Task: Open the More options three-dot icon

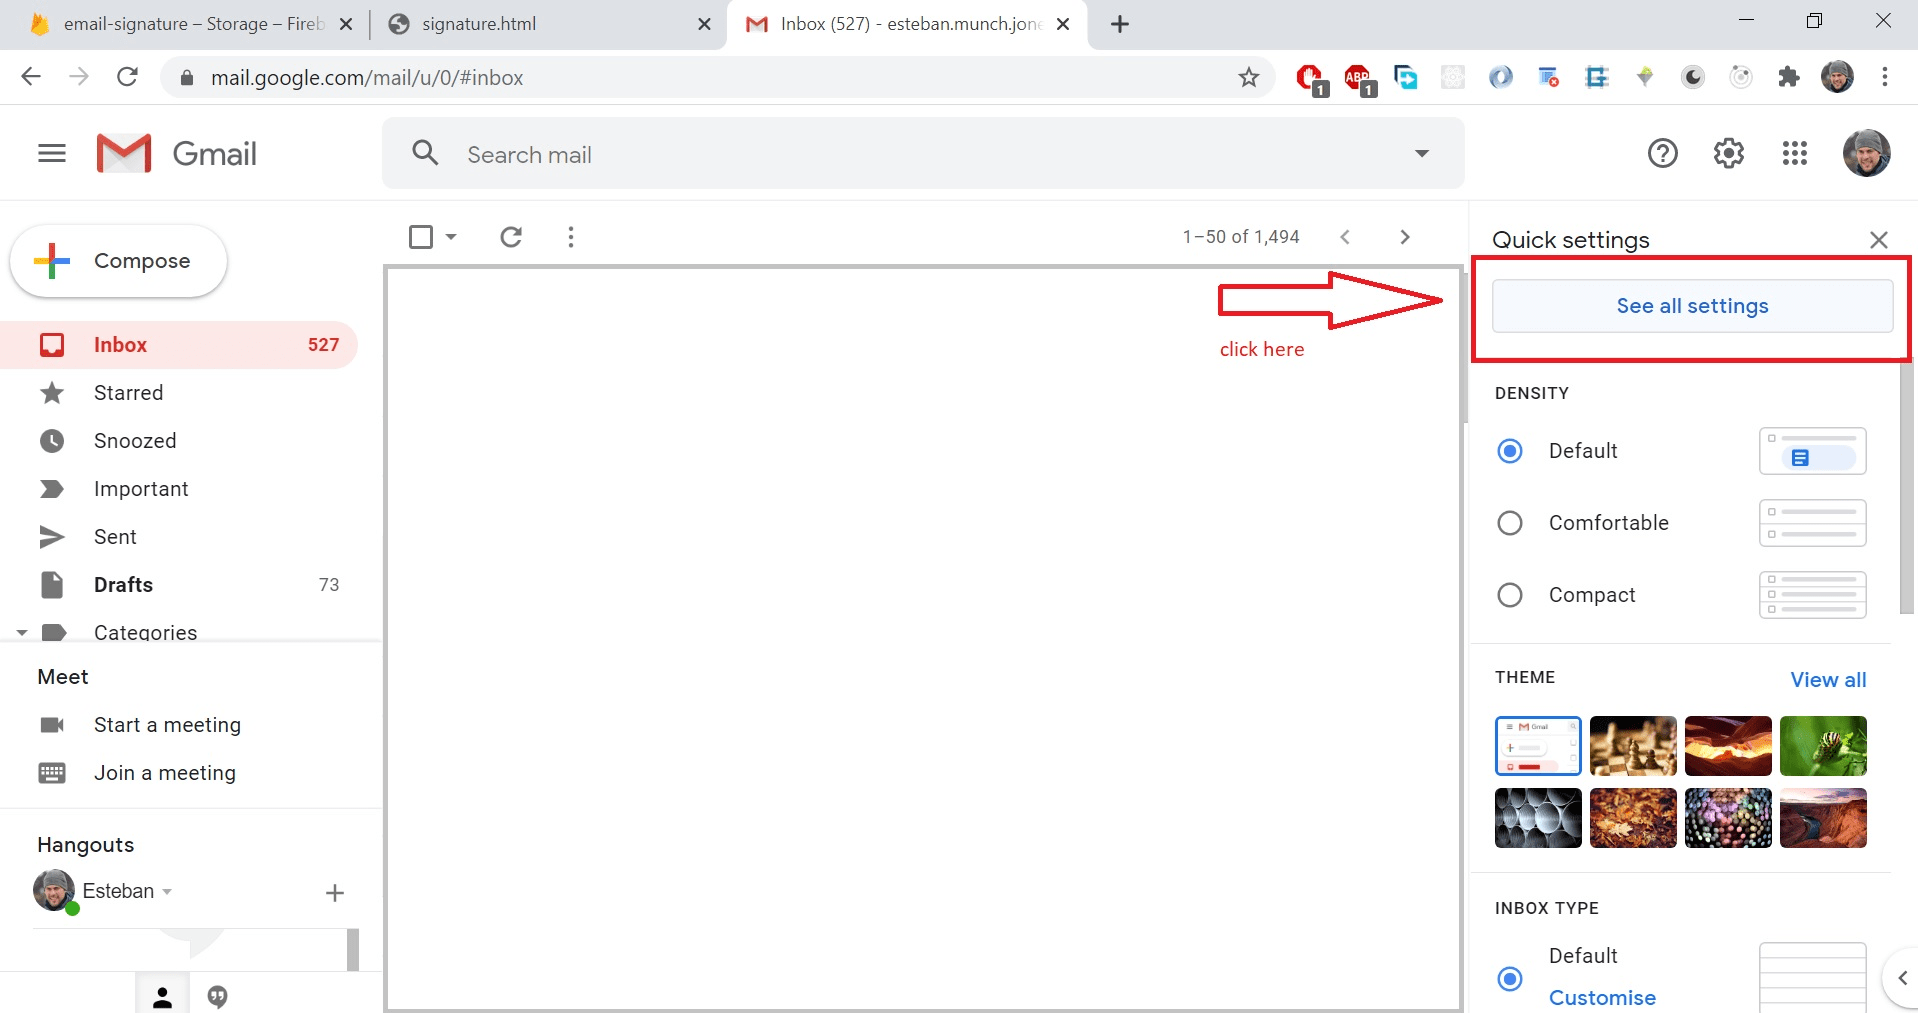Action: point(571,237)
